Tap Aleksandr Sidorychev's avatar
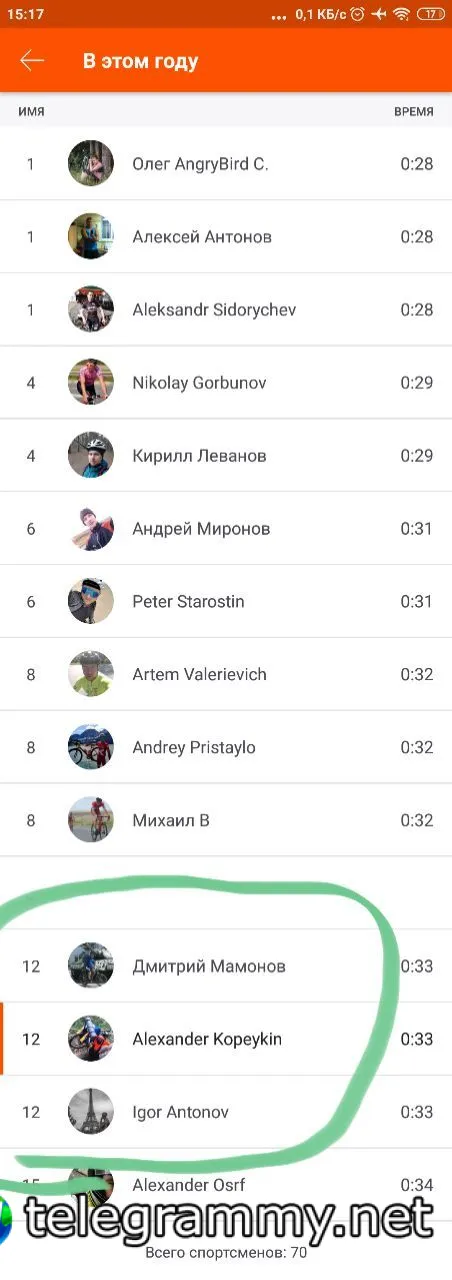 (x=91, y=309)
